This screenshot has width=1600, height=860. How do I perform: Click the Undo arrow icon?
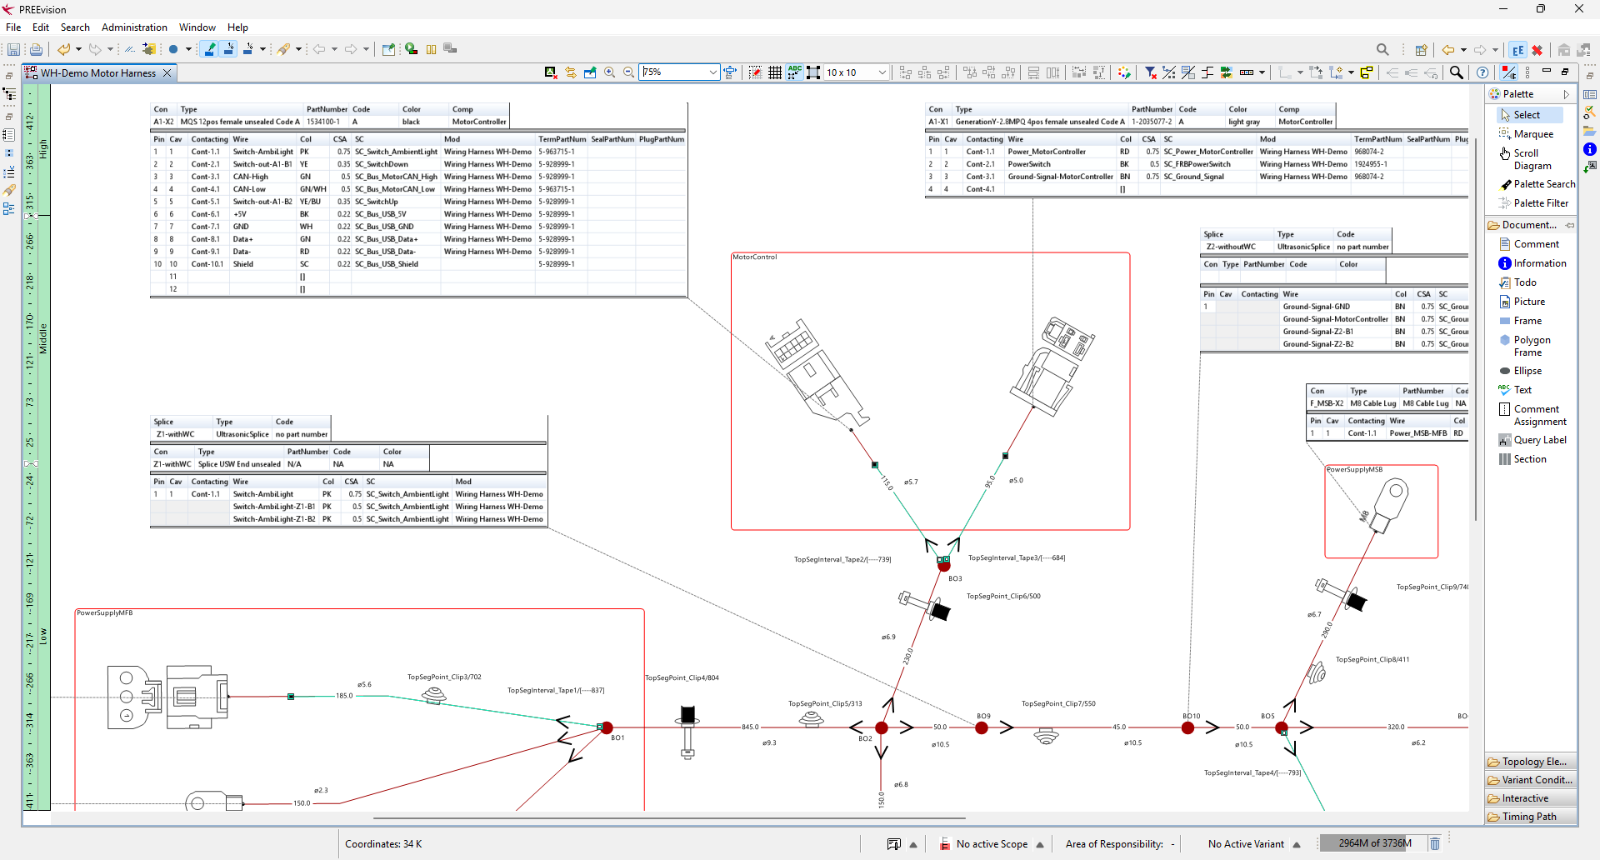[x=64, y=49]
